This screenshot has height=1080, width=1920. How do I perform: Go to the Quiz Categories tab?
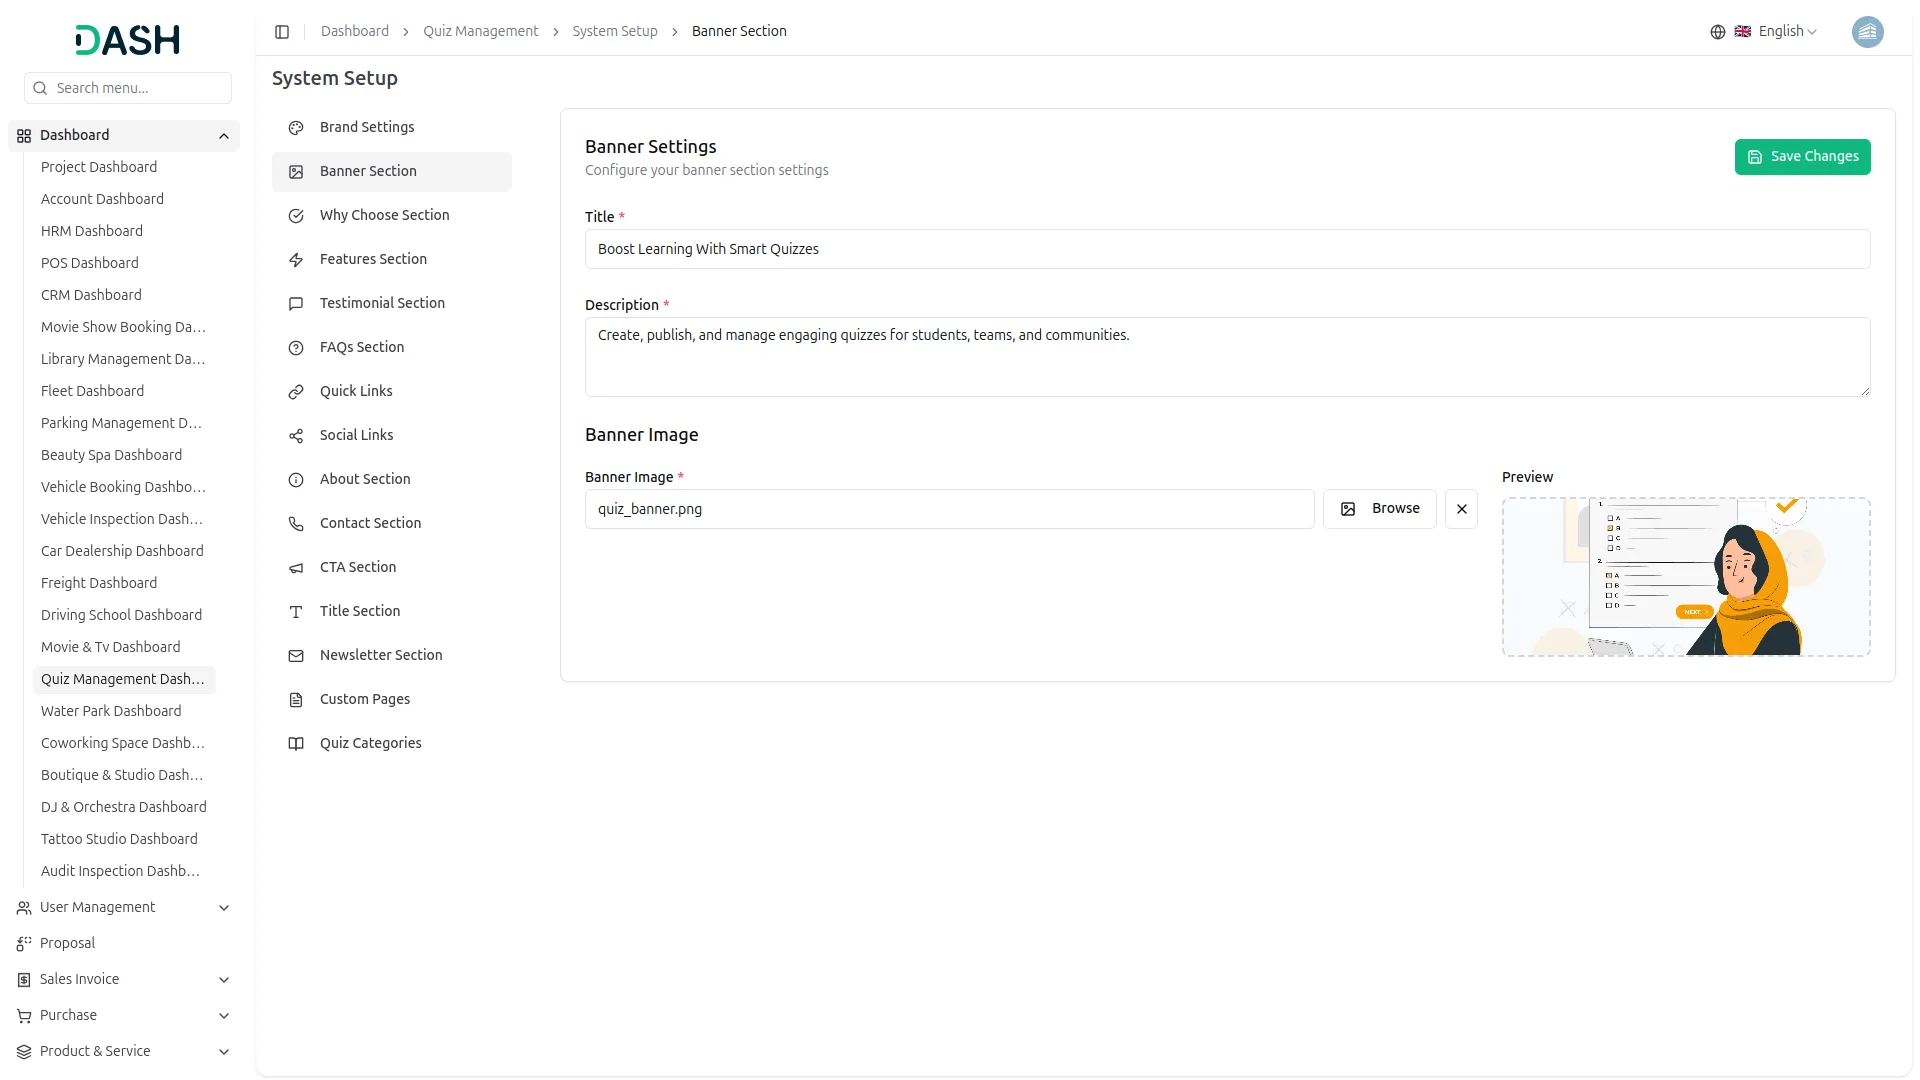click(x=370, y=743)
